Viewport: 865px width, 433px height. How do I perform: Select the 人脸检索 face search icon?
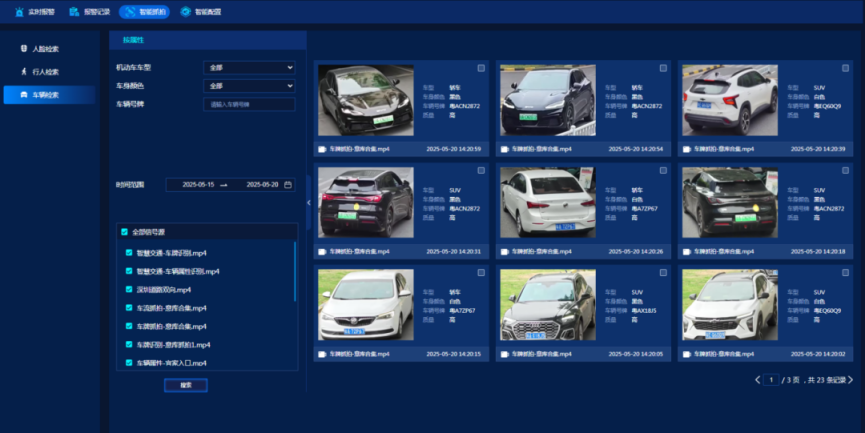(x=24, y=48)
